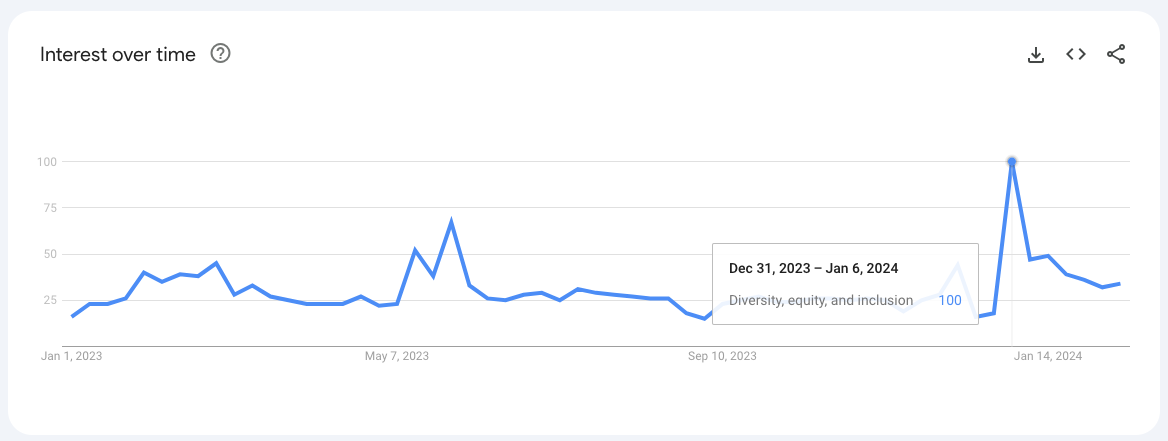
Task: Click the last data point on the right end
Action: pos(1120,283)
